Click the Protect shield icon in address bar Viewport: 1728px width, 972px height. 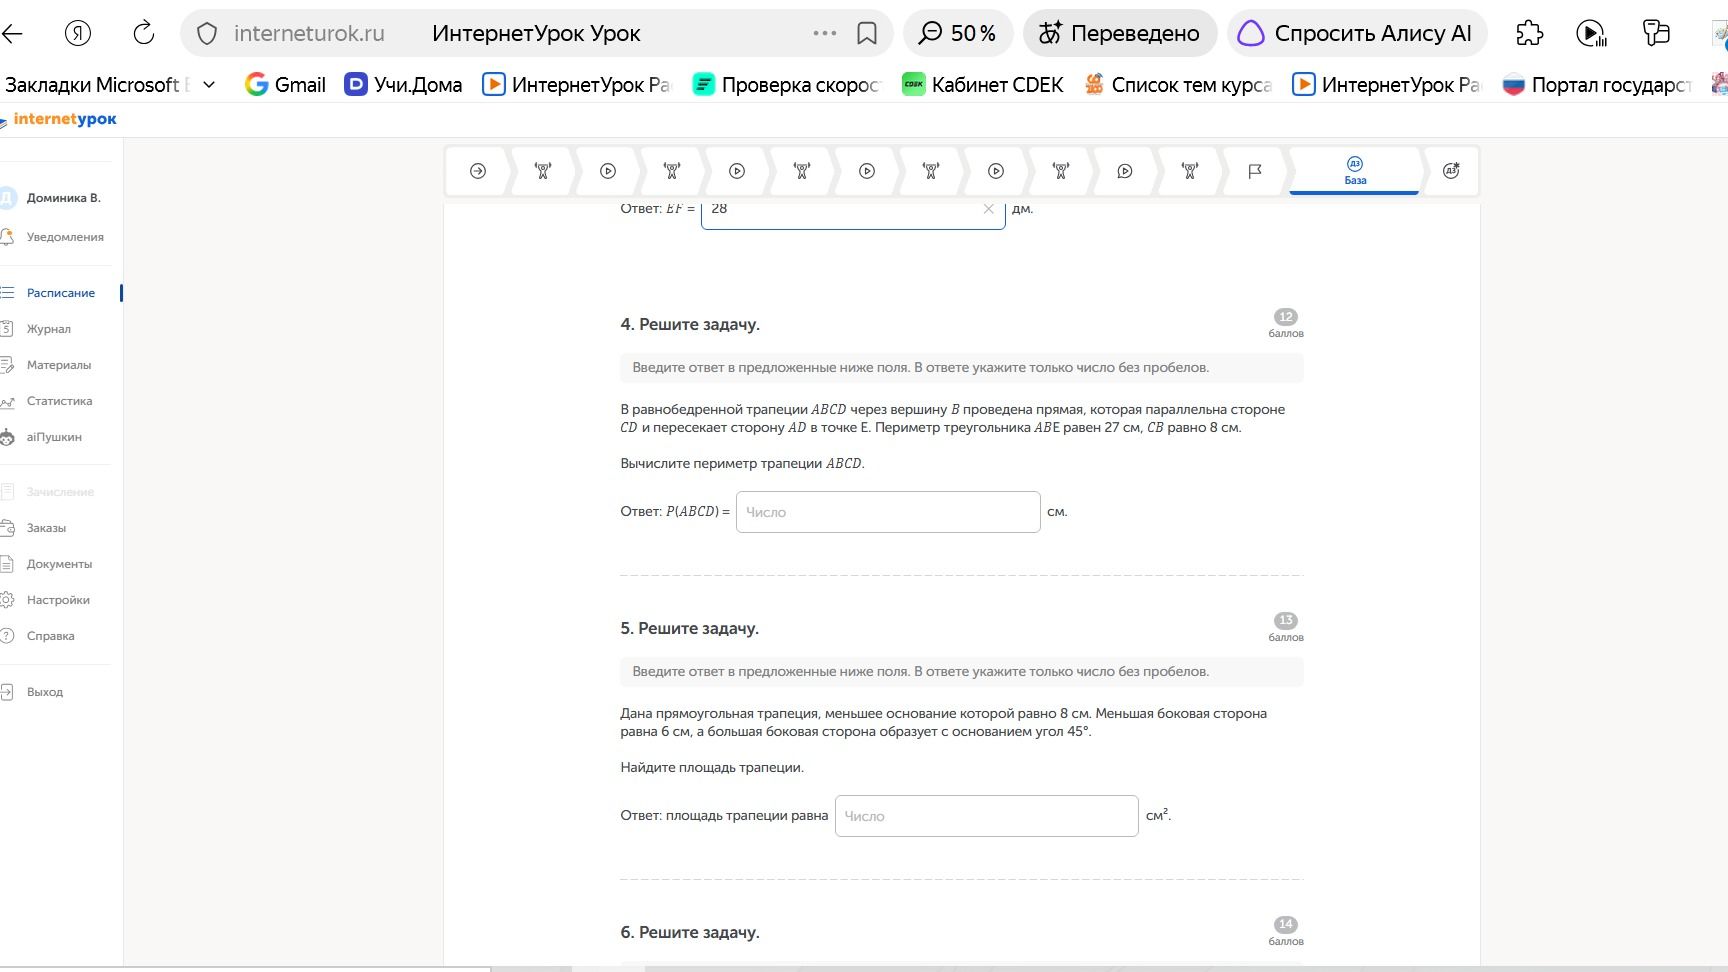coord(207,34)
